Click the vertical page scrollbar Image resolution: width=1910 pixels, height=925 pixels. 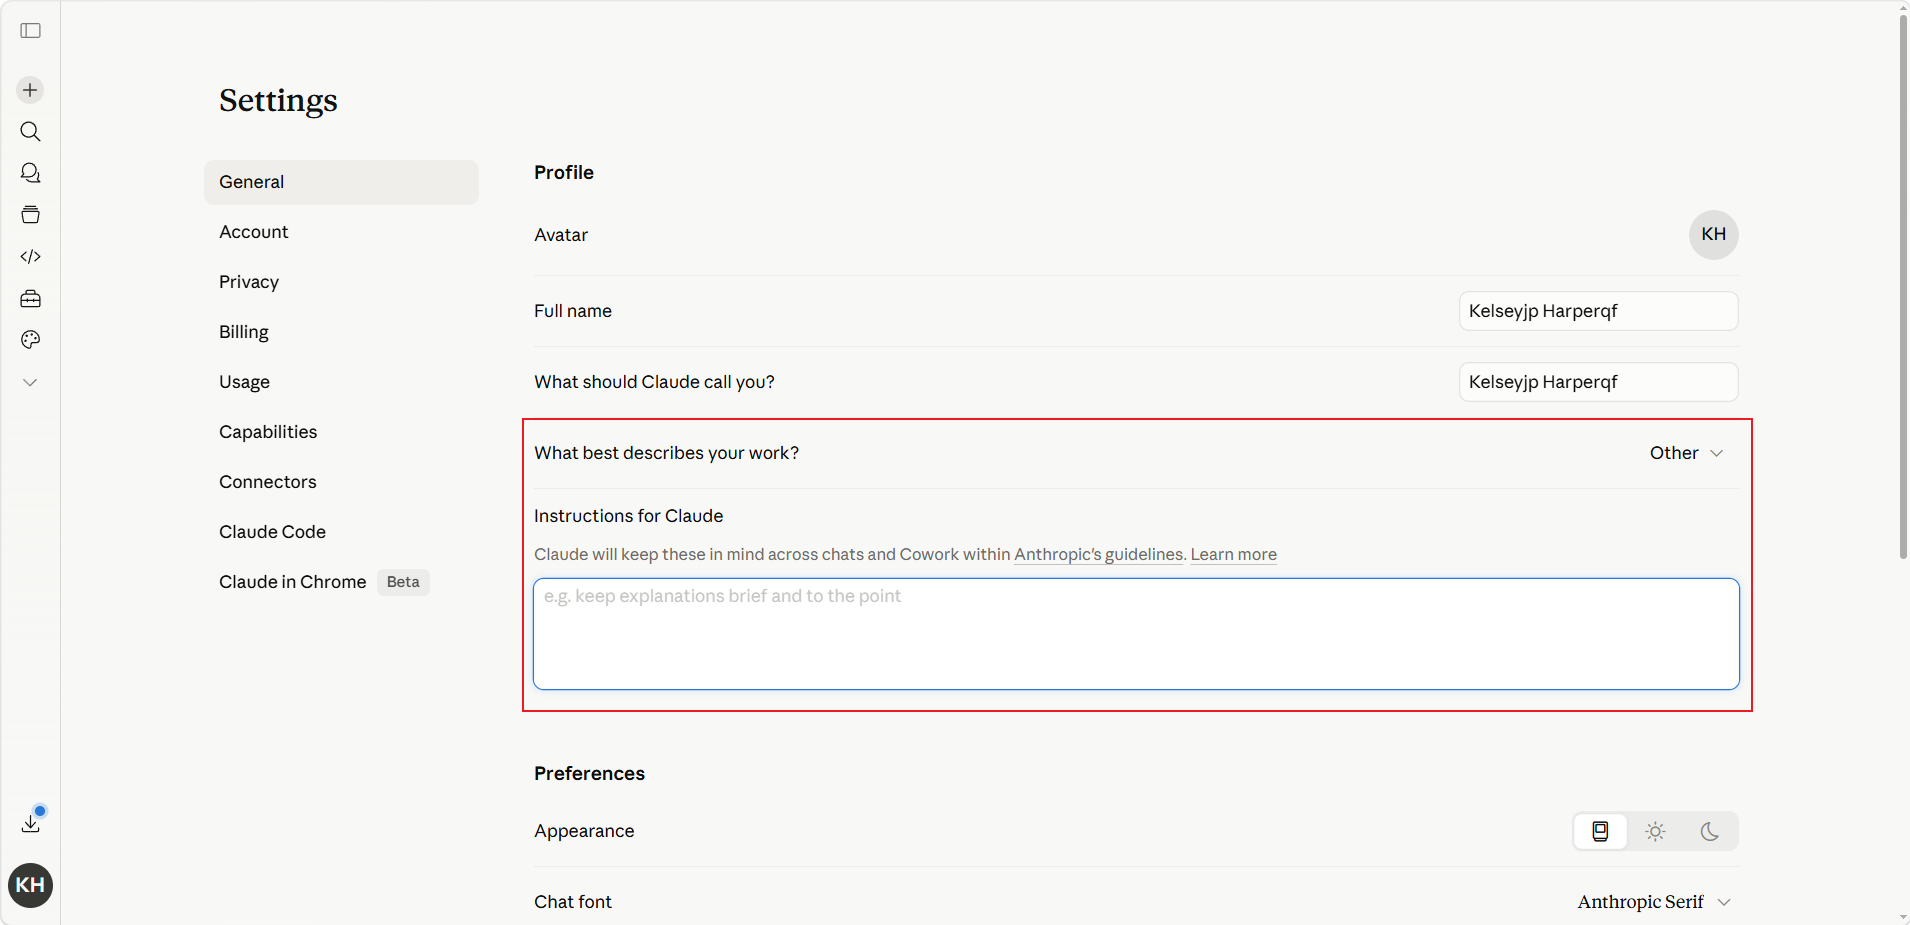tap(1903, 285)
